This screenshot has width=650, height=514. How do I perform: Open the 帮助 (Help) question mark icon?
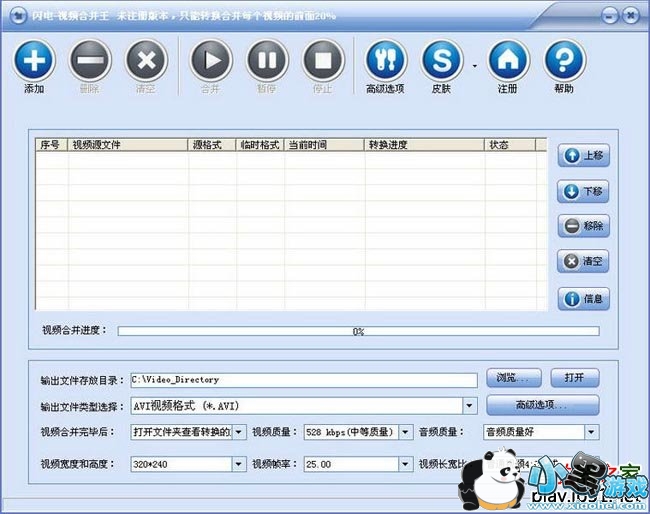pos(564,60)
